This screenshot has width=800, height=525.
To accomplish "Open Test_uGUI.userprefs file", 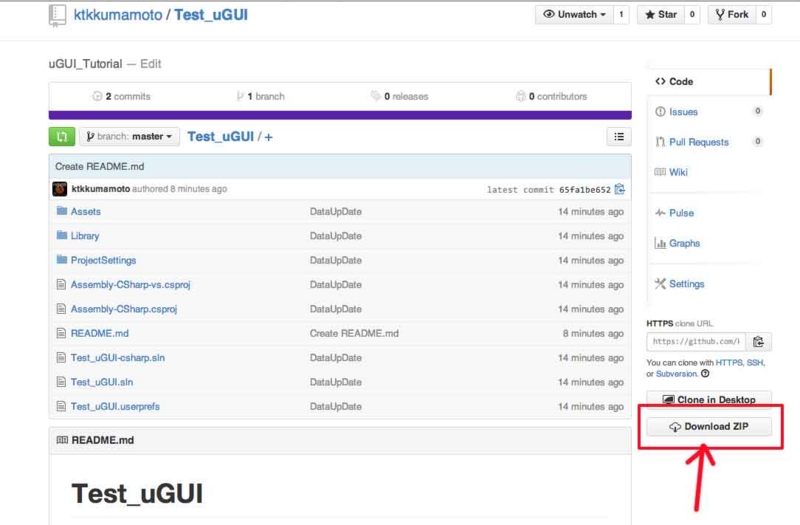I will point(115,407).
